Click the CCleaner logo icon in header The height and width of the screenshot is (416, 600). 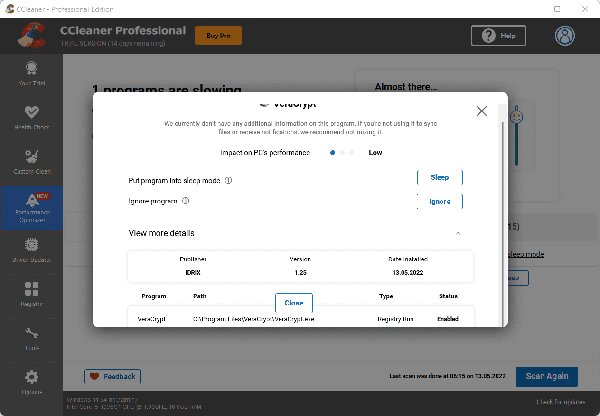(x=32, y=36)
